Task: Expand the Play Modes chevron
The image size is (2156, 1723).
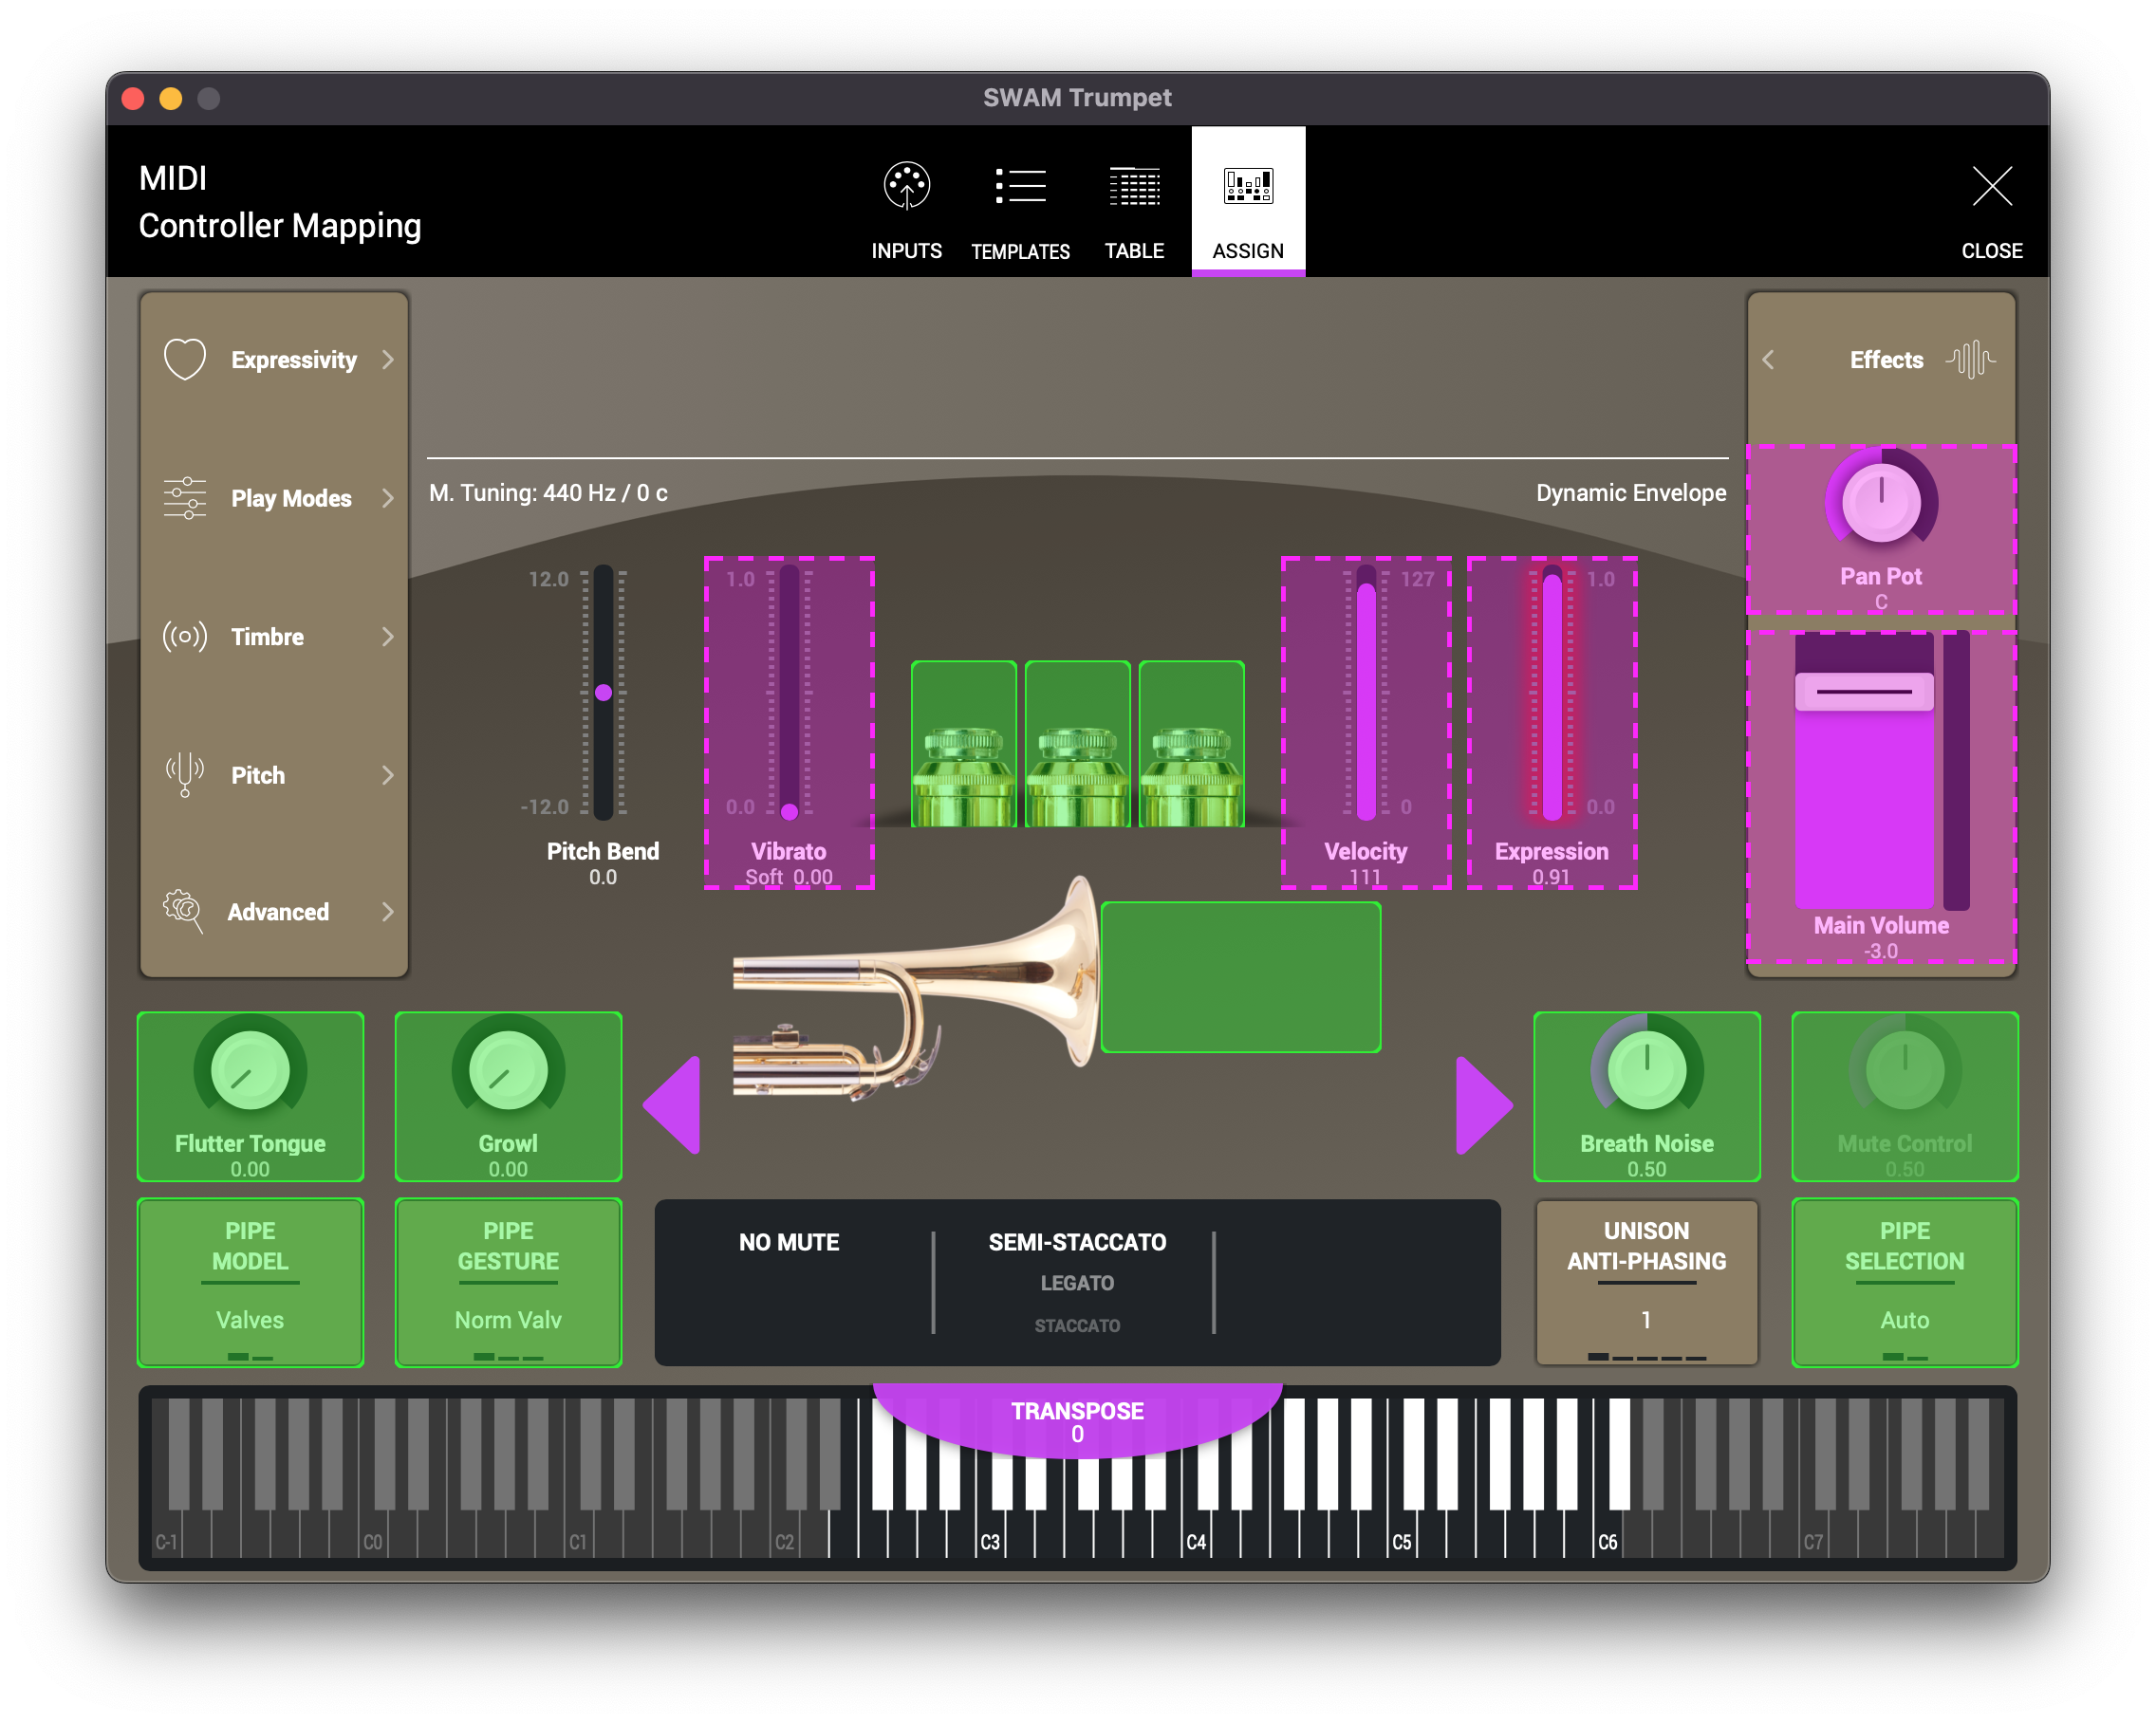Action: pos(388,498)
